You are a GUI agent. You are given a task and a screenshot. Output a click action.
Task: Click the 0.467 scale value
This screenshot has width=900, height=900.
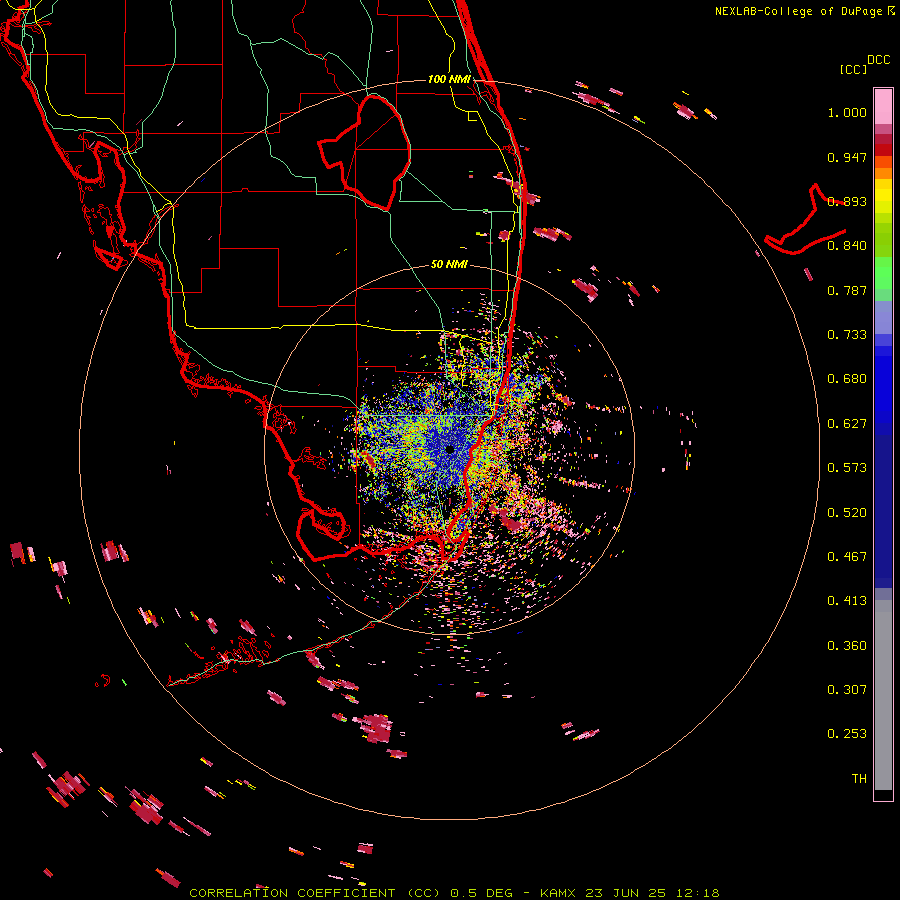point(847,557)
